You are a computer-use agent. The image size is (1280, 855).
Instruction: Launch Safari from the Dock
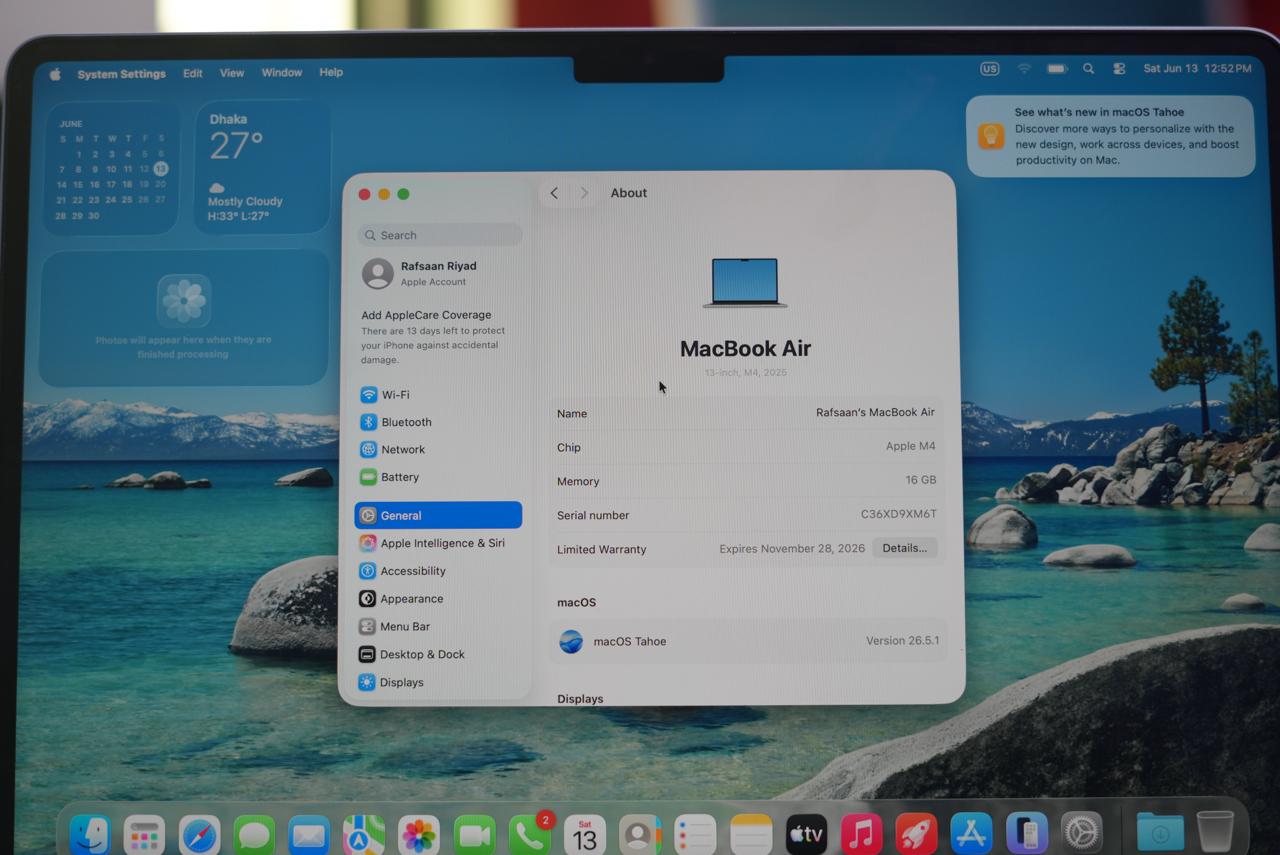pos(199,834)
